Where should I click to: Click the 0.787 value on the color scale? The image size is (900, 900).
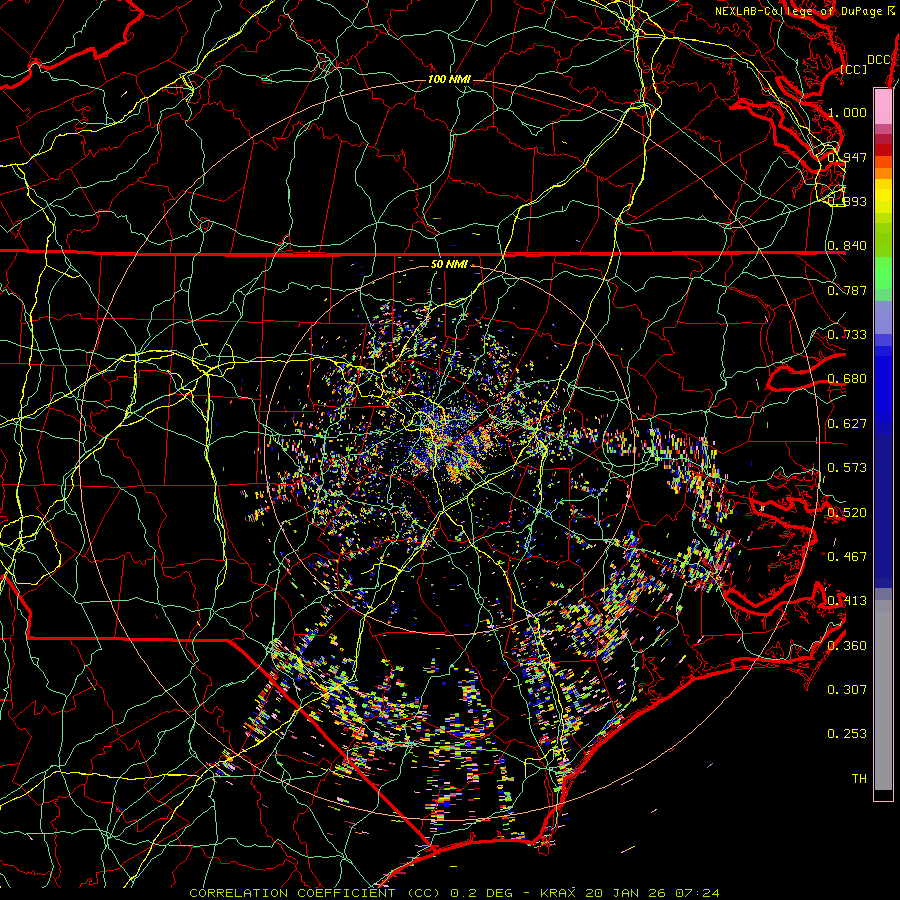[847, 290]
